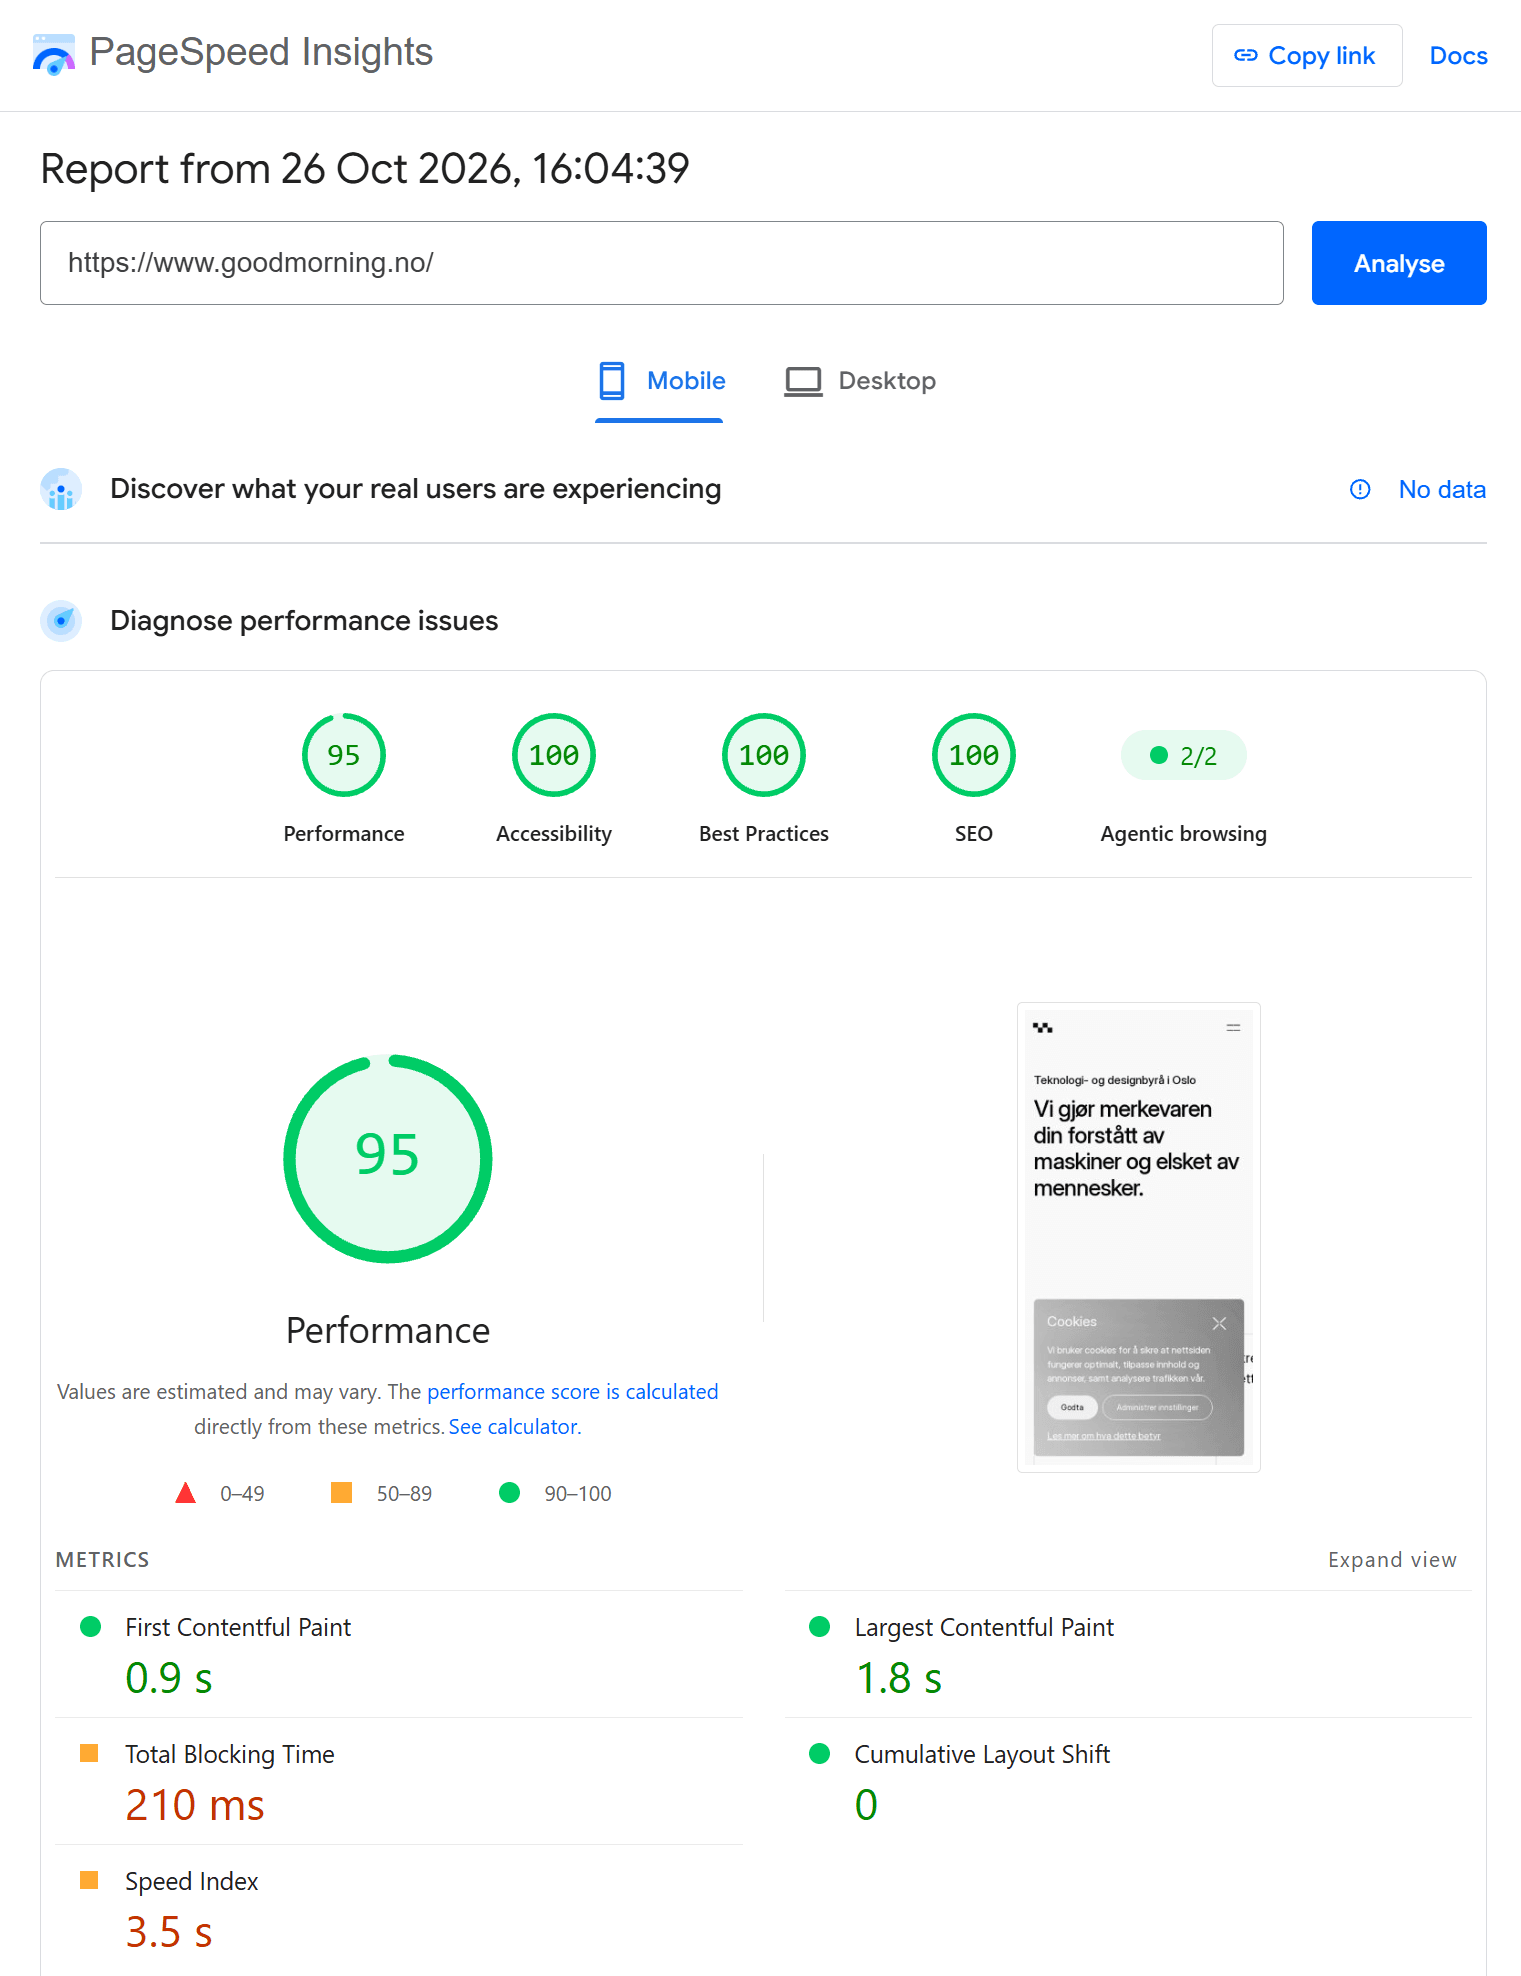The image size is (1521, 1976).
Task: Click the Speed Index metric
Action: click(x=400, y=1908)
